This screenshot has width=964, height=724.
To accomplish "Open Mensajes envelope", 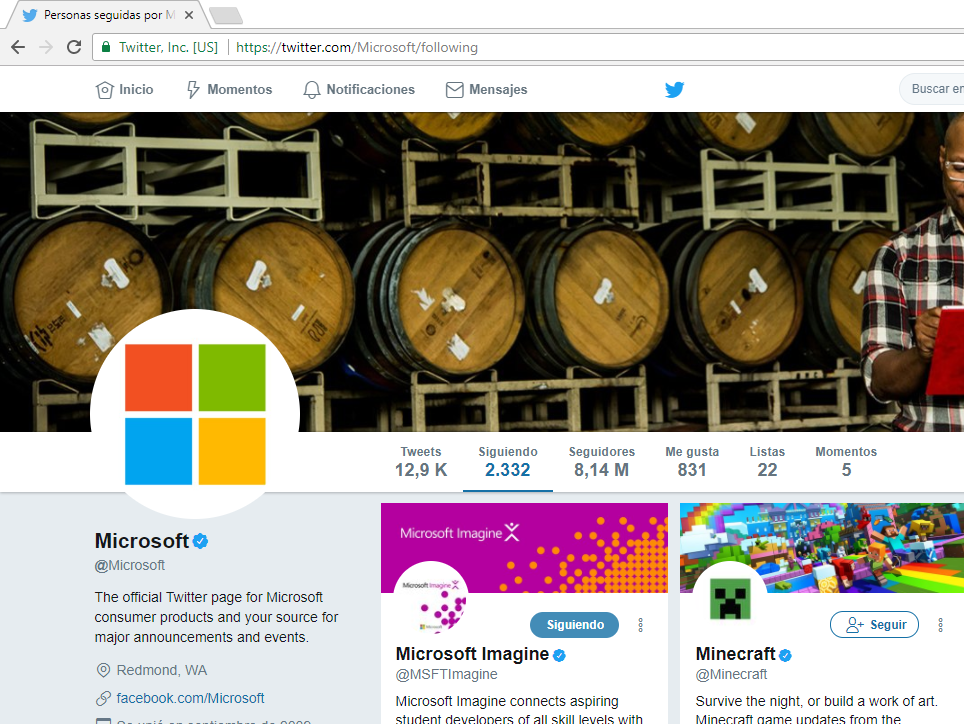I will click(486, 90).
